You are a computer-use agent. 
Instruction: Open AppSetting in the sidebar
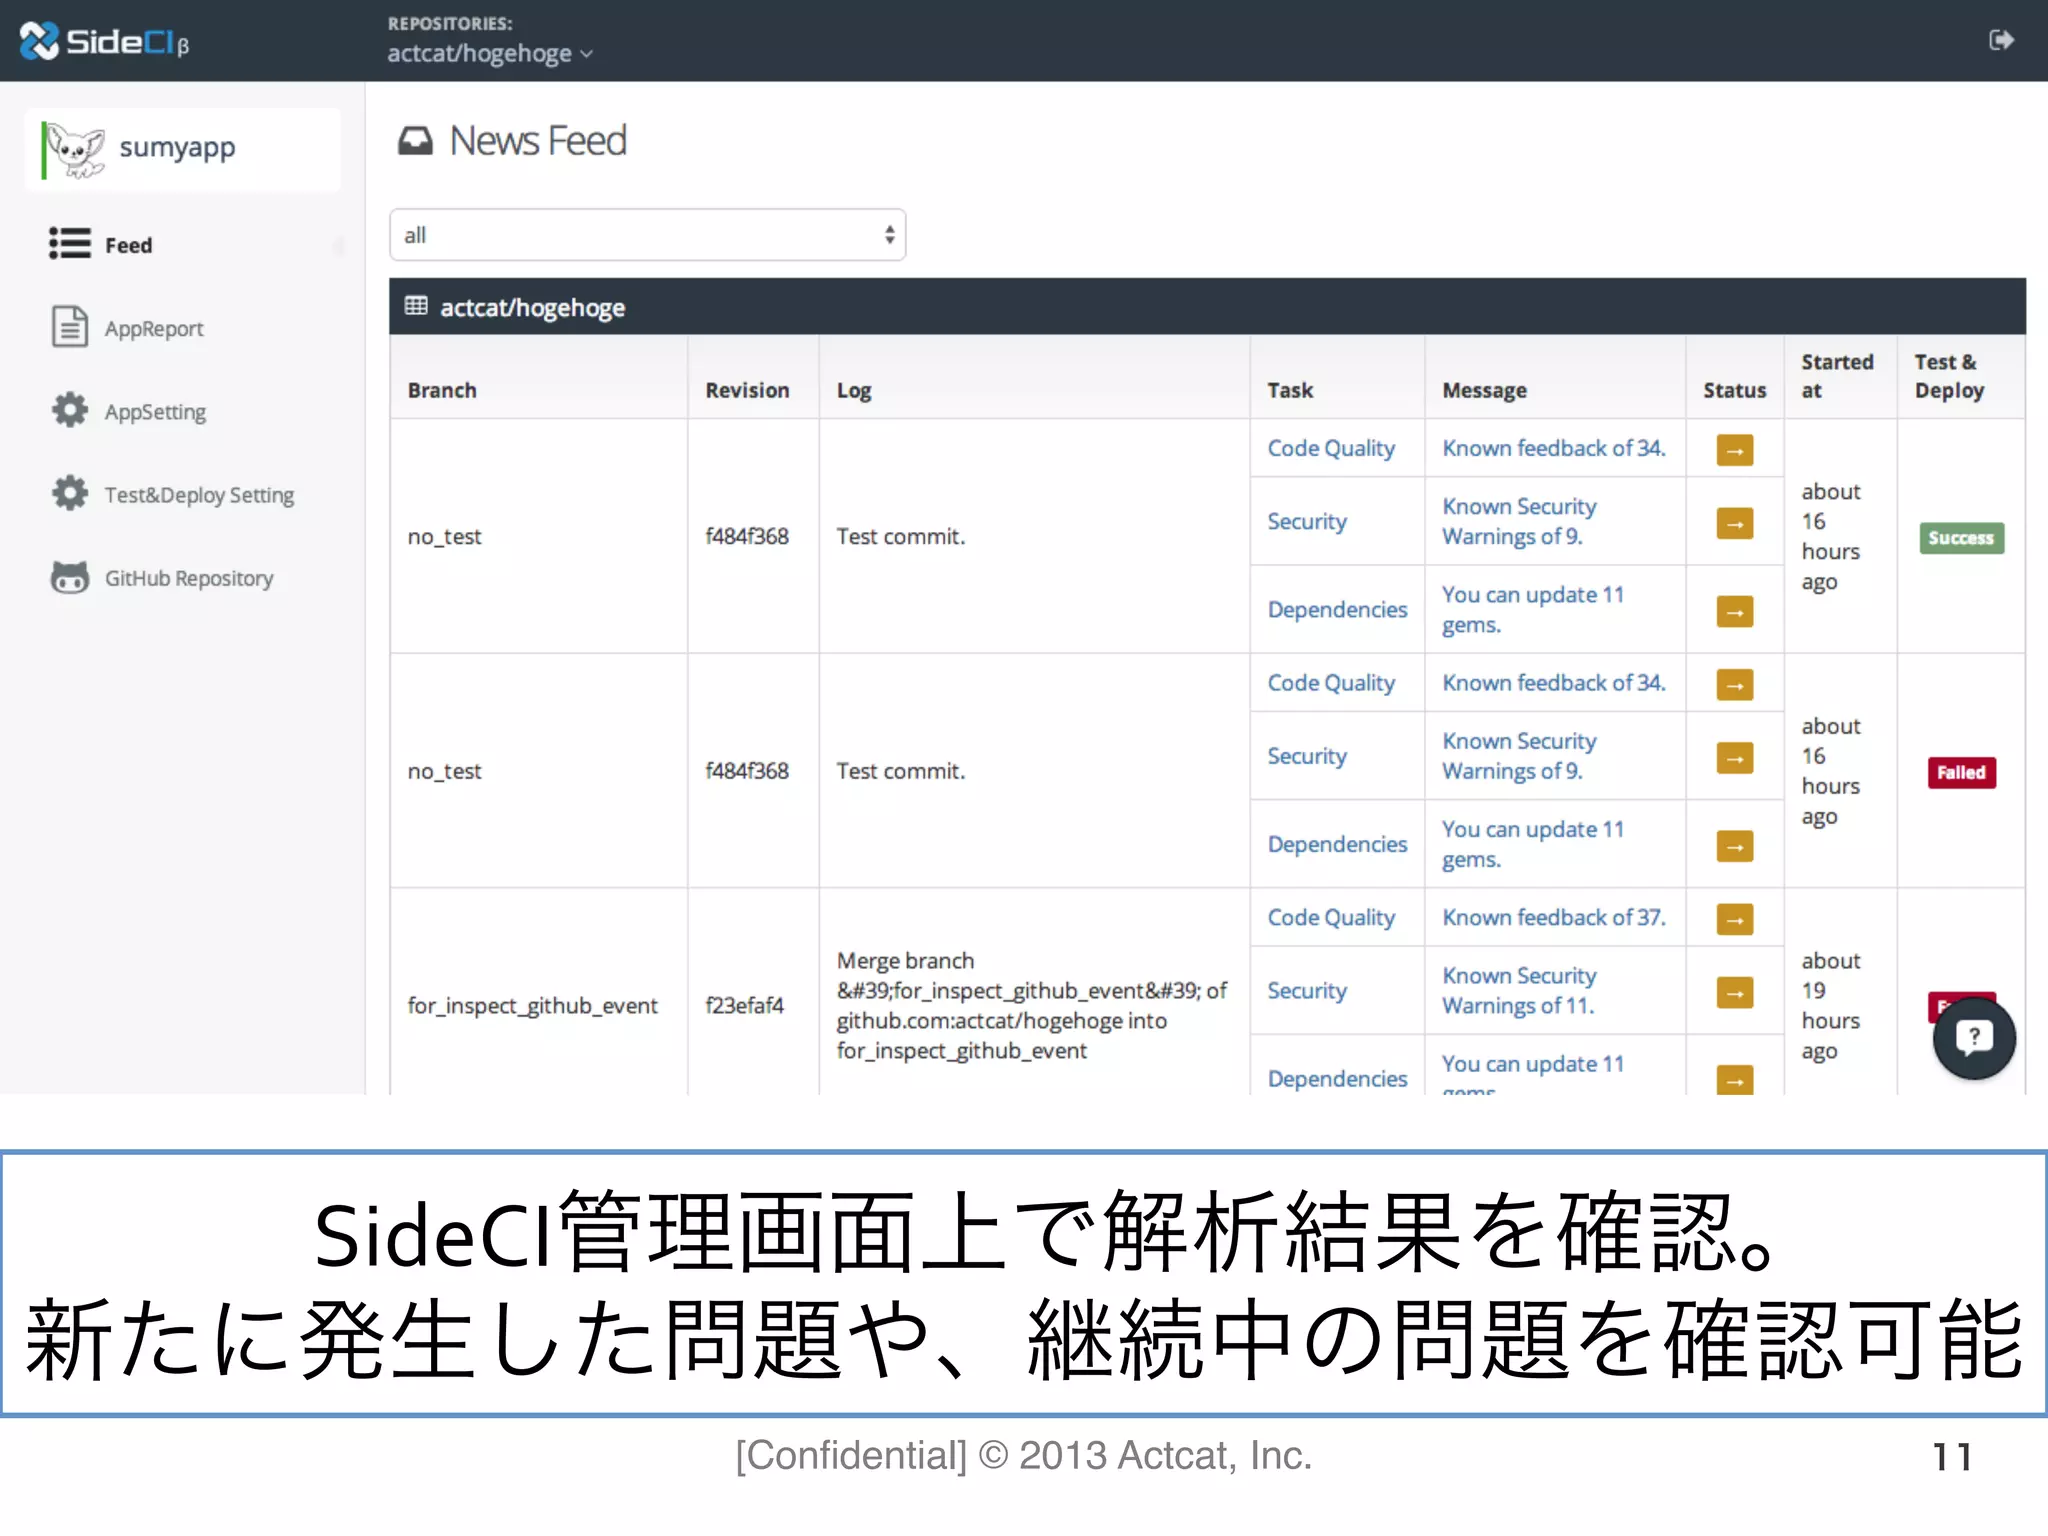[155, 412]
